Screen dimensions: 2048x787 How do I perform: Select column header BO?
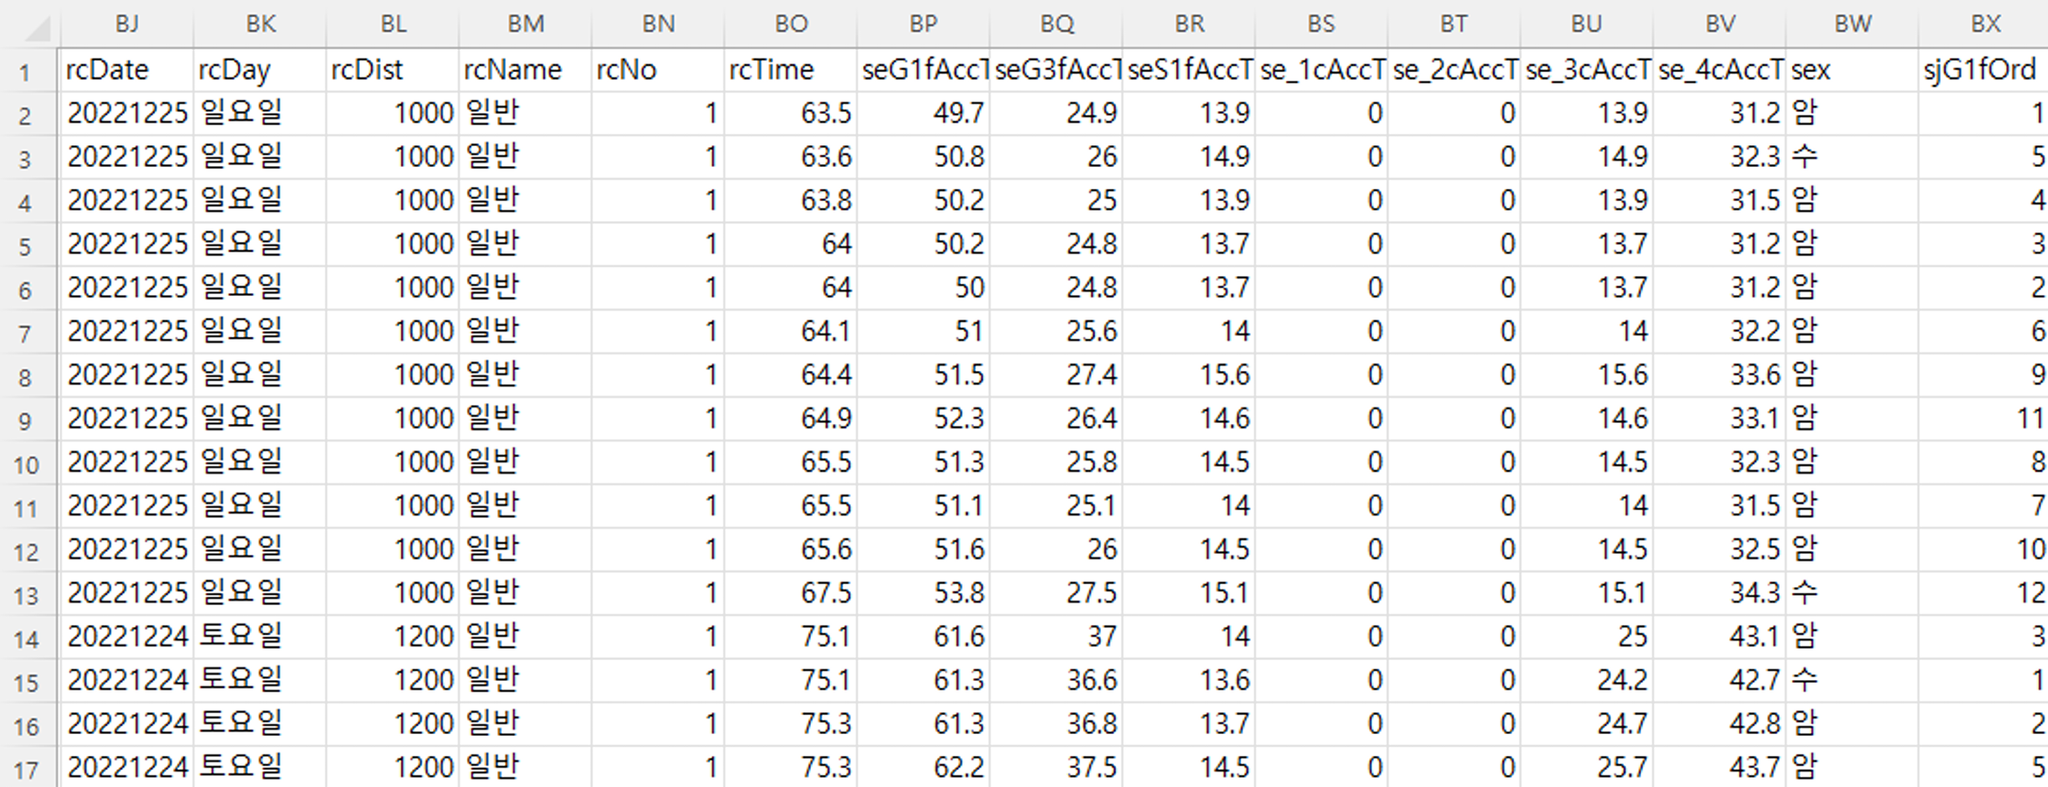coord(790,24)
